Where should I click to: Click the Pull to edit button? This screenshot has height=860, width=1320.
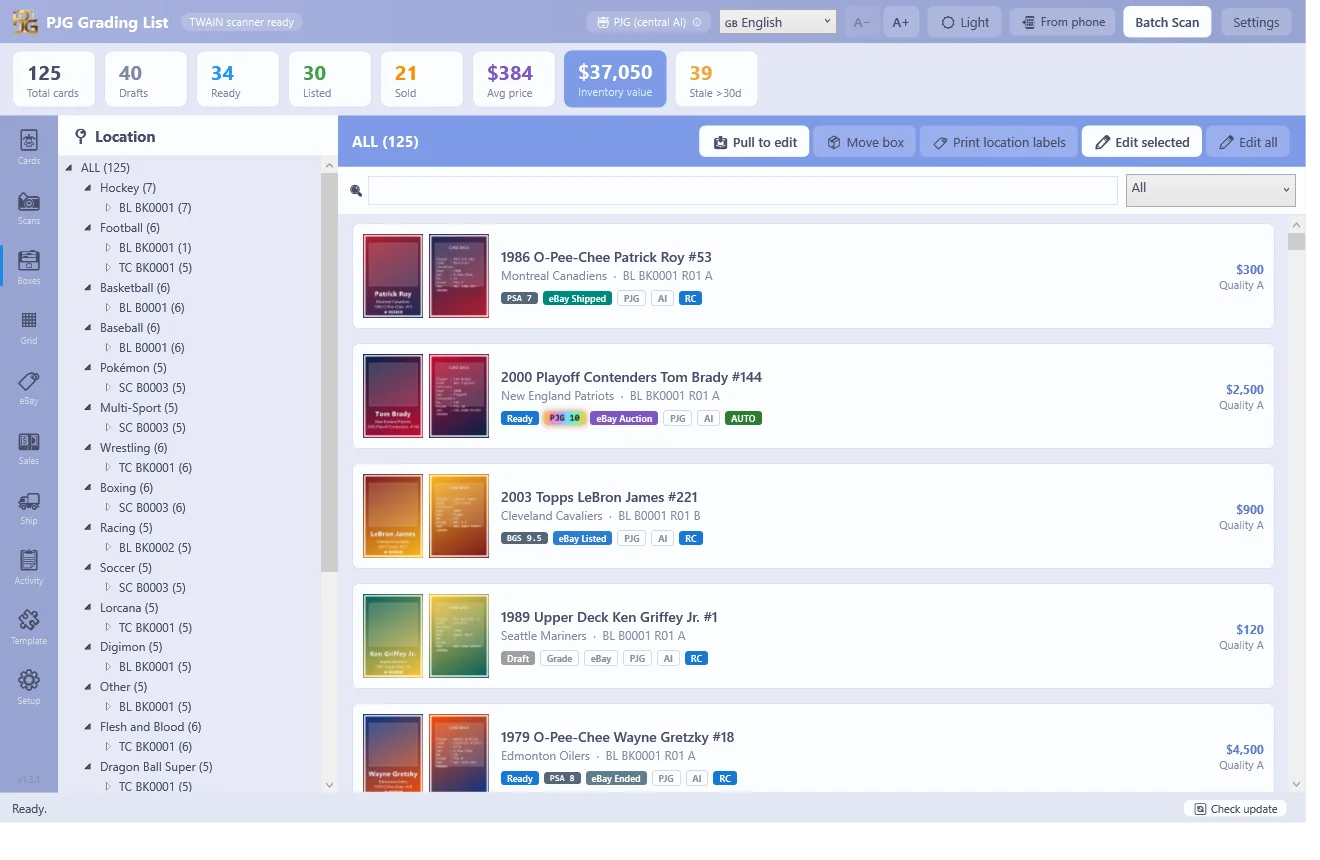[x=754, y=142]
